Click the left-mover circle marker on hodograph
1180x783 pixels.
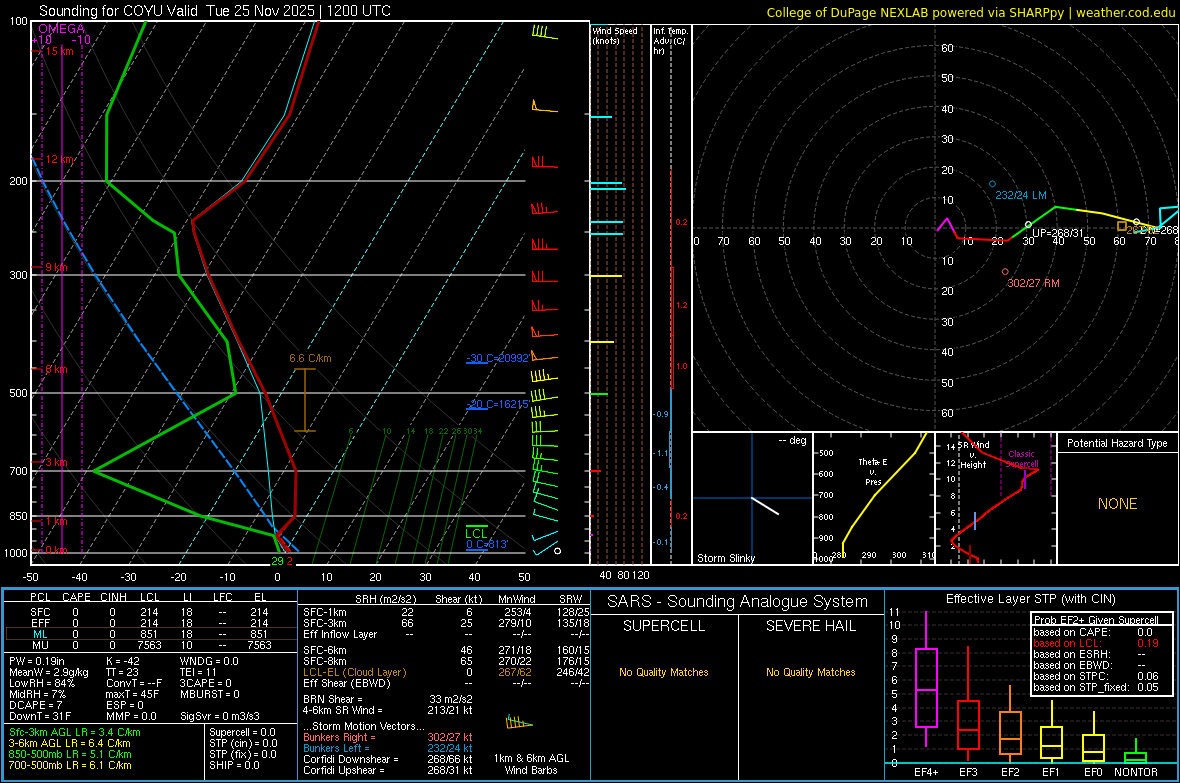tap(992, 184)
